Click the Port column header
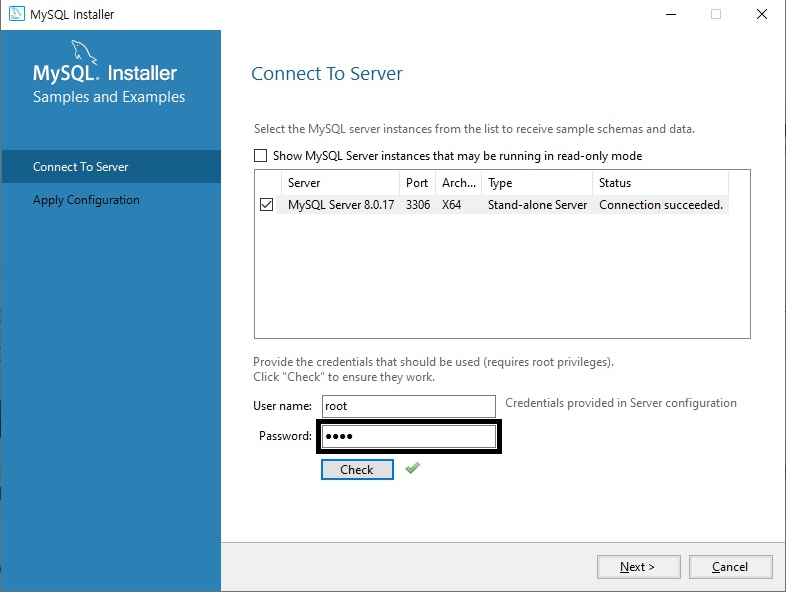The image size is (786, 592). click(x=417, y=183)
